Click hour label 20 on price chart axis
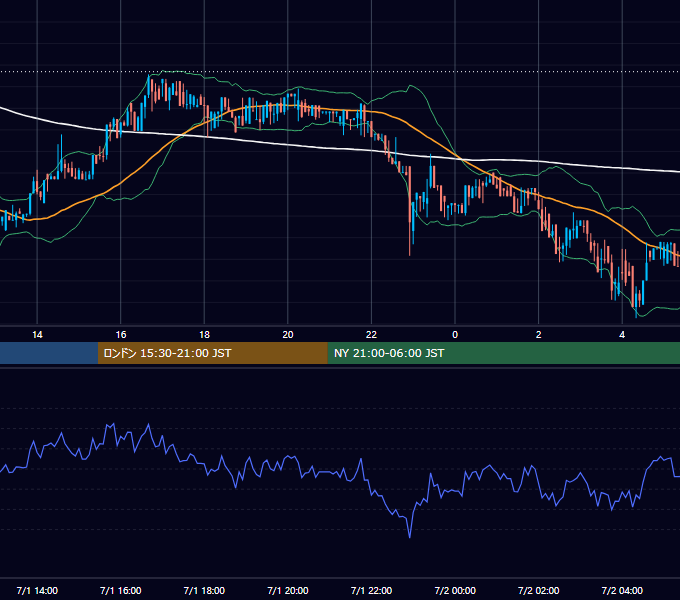 pos(288,335)
